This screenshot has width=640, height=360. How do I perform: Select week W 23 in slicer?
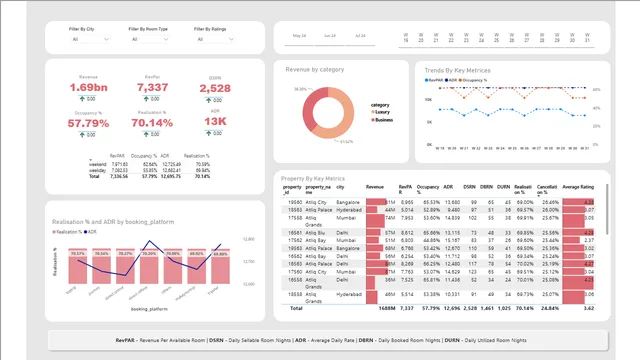pos(466,38)
